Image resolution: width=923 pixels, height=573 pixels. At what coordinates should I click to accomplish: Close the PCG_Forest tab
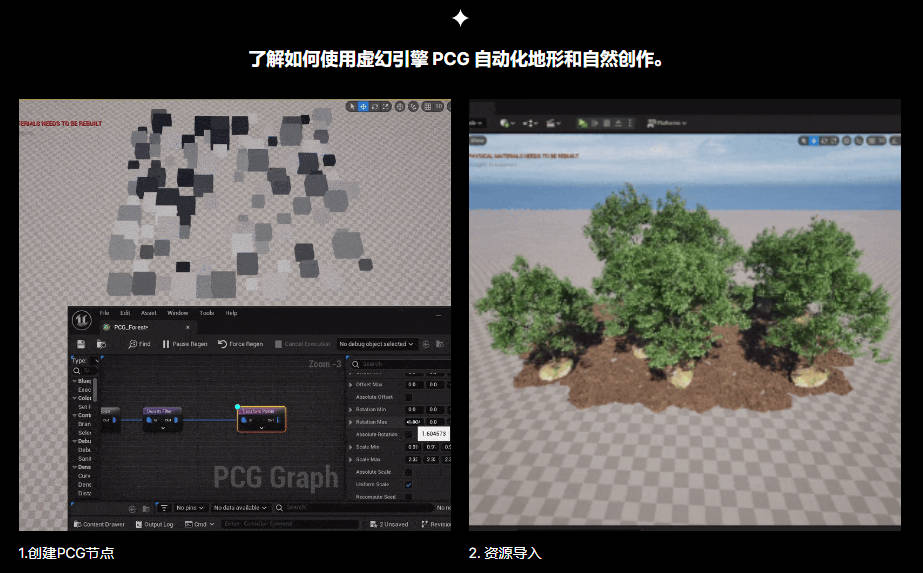[188, 327]
